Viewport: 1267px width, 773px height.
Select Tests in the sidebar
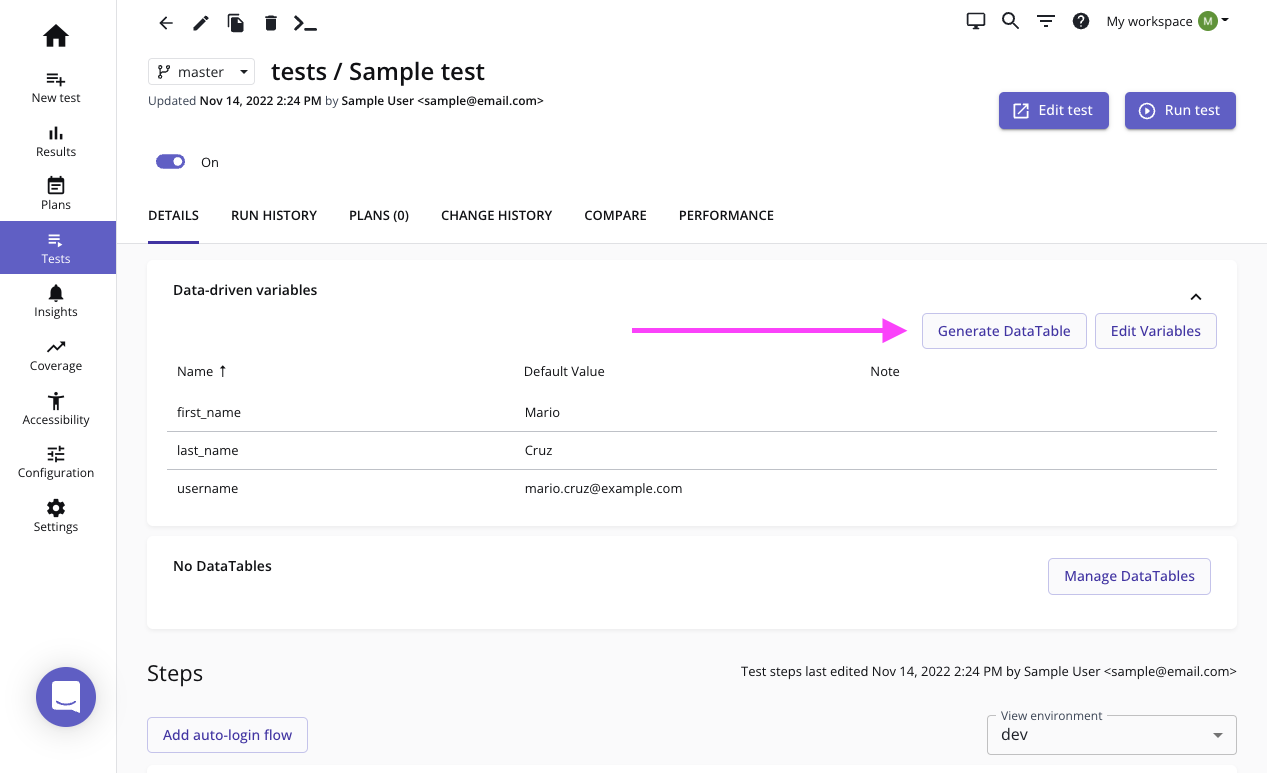57,247
